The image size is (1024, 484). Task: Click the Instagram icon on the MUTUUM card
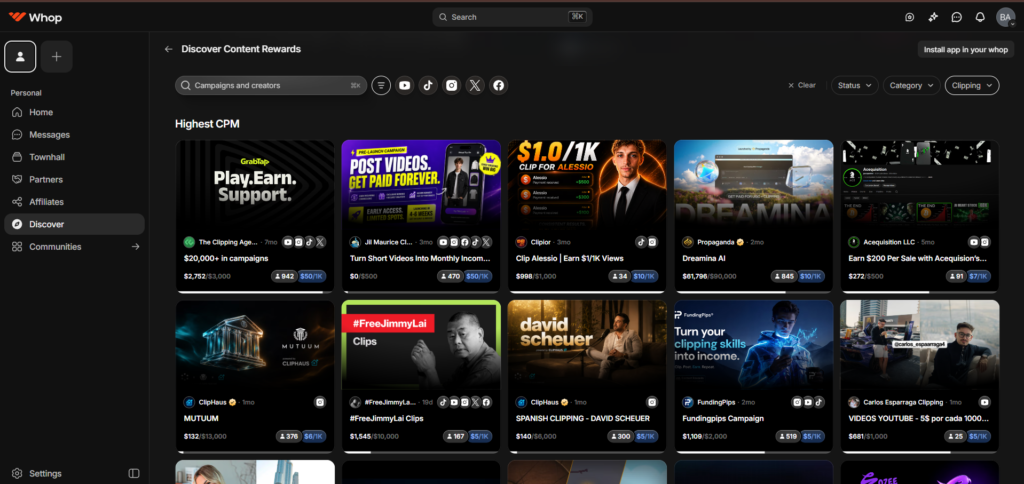320,402
